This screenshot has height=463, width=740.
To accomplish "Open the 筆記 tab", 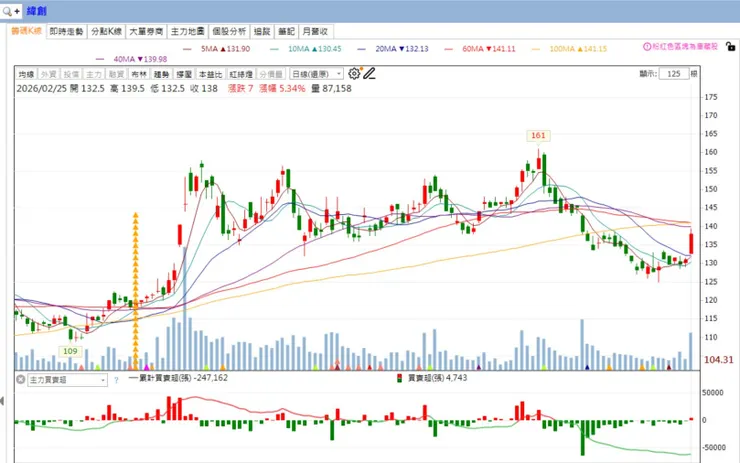I will point(286,32).
